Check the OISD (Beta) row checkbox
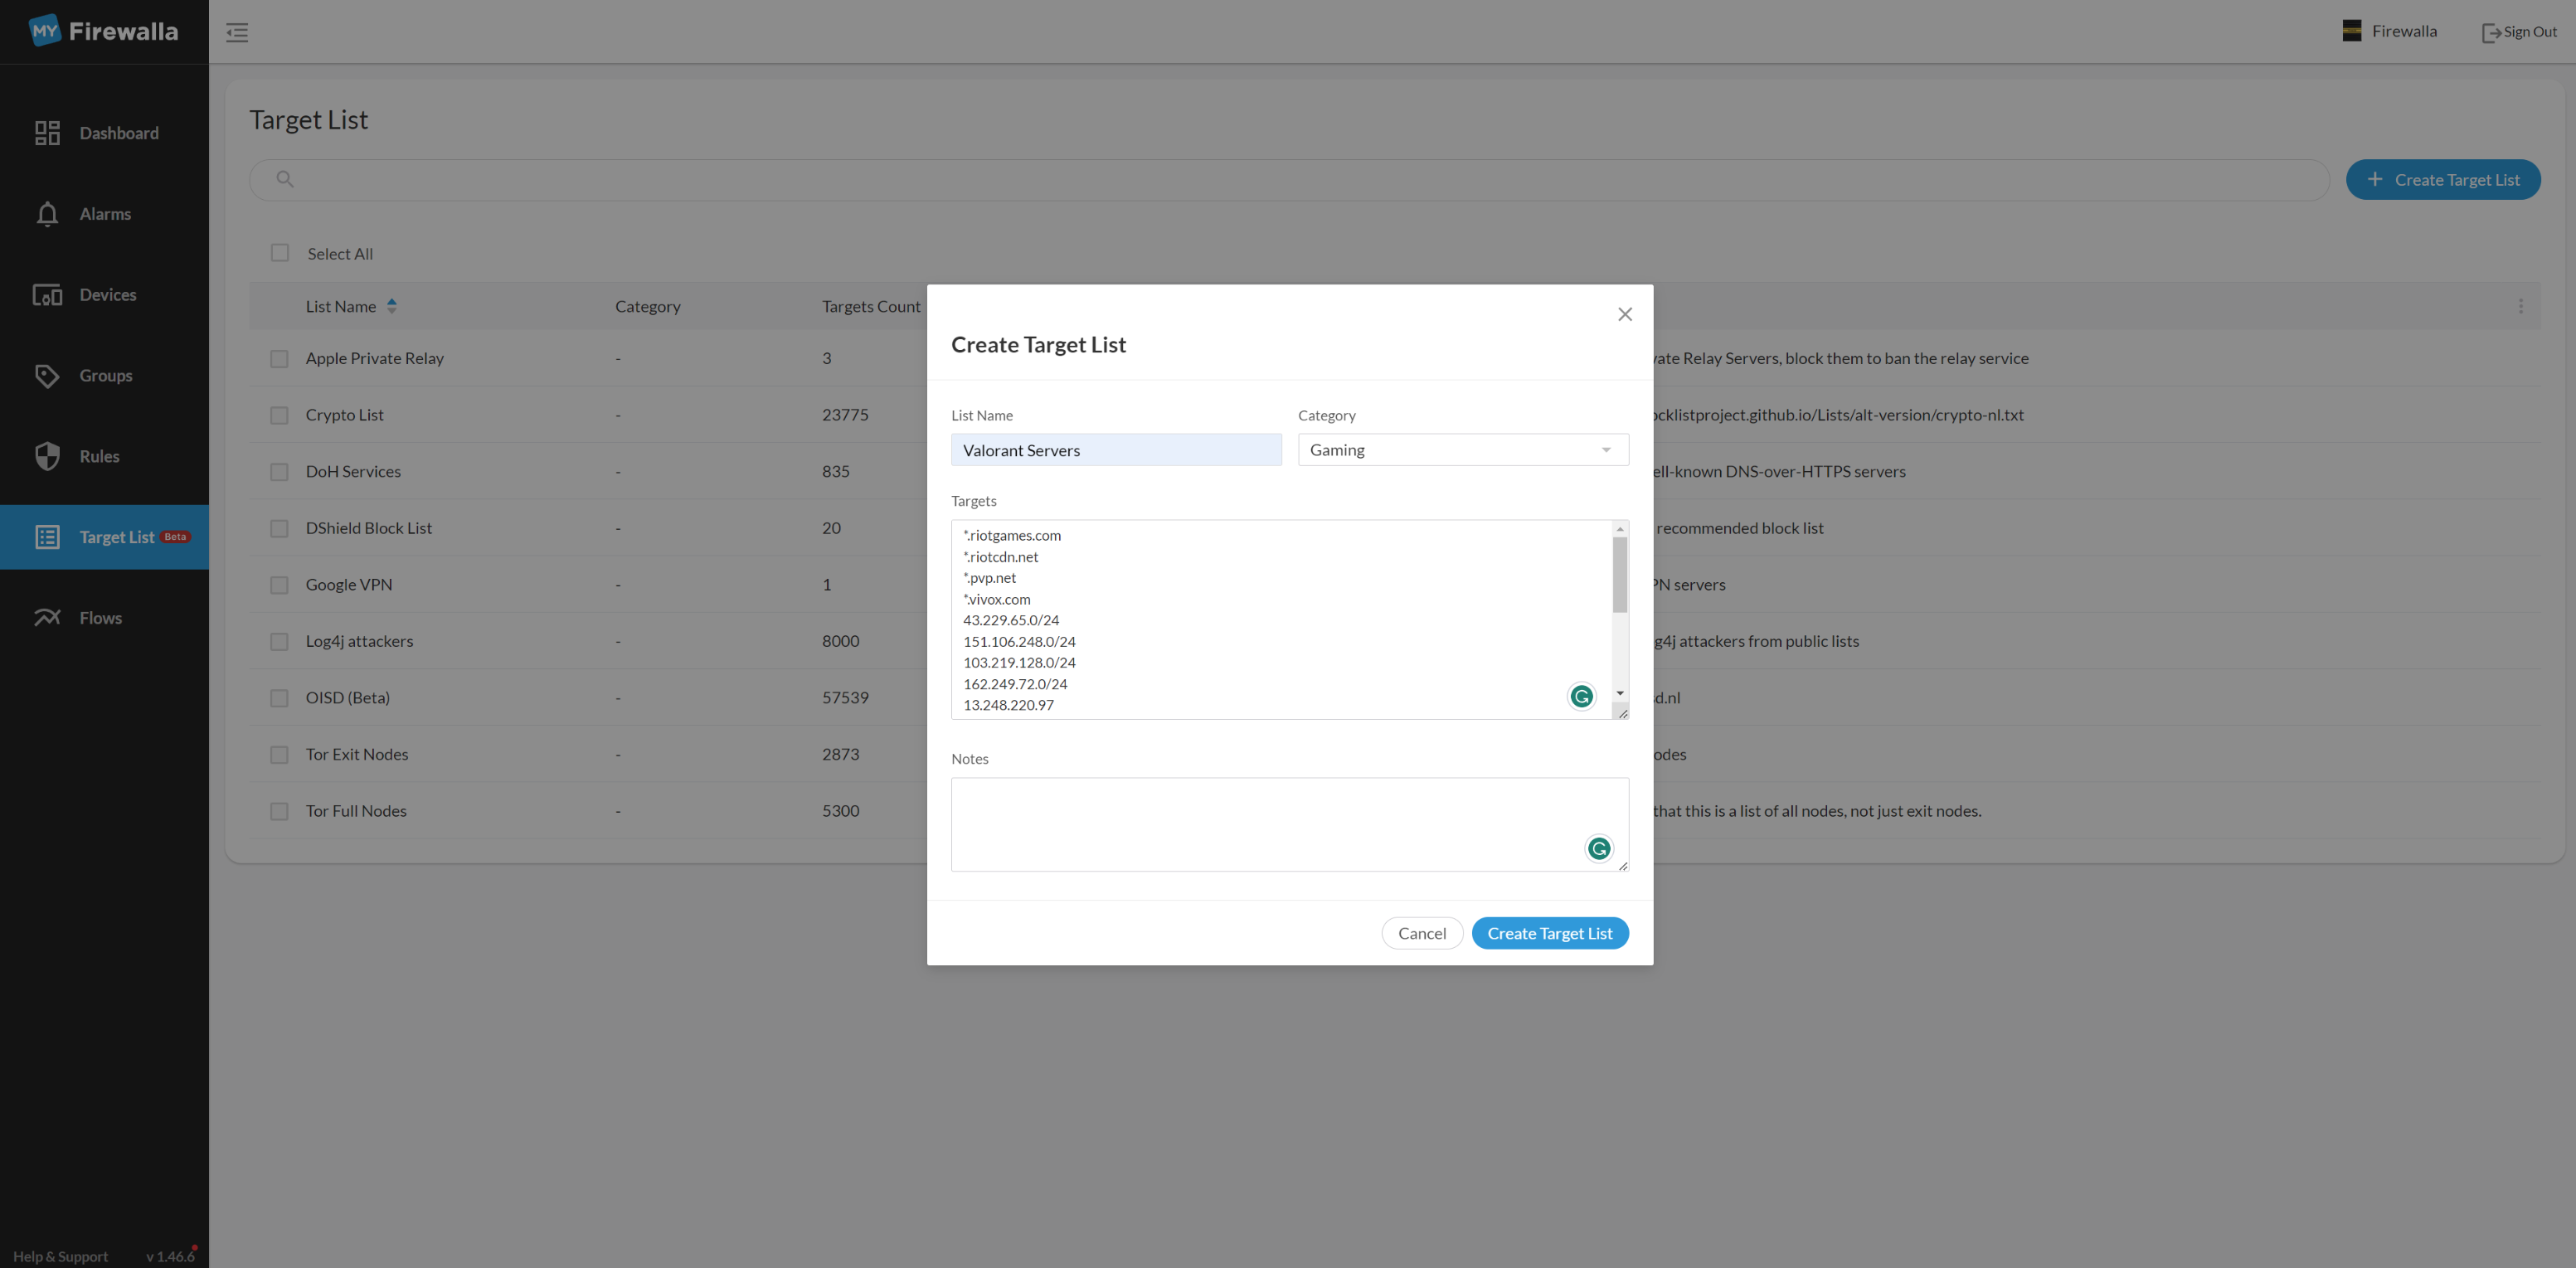This screenshot has width=2576, height=1268. click(279, 698)
